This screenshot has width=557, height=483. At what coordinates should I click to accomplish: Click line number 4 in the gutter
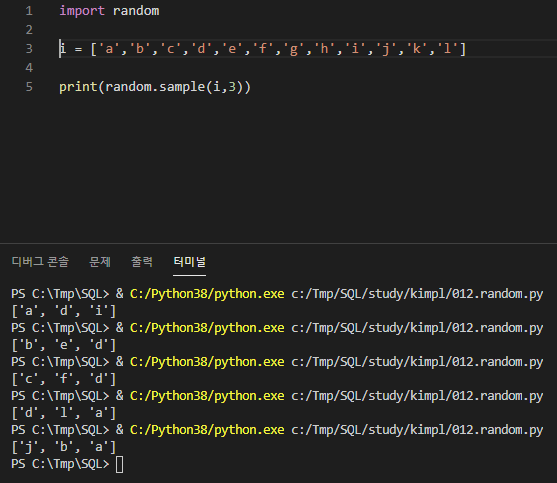click(x=29, y=68)
